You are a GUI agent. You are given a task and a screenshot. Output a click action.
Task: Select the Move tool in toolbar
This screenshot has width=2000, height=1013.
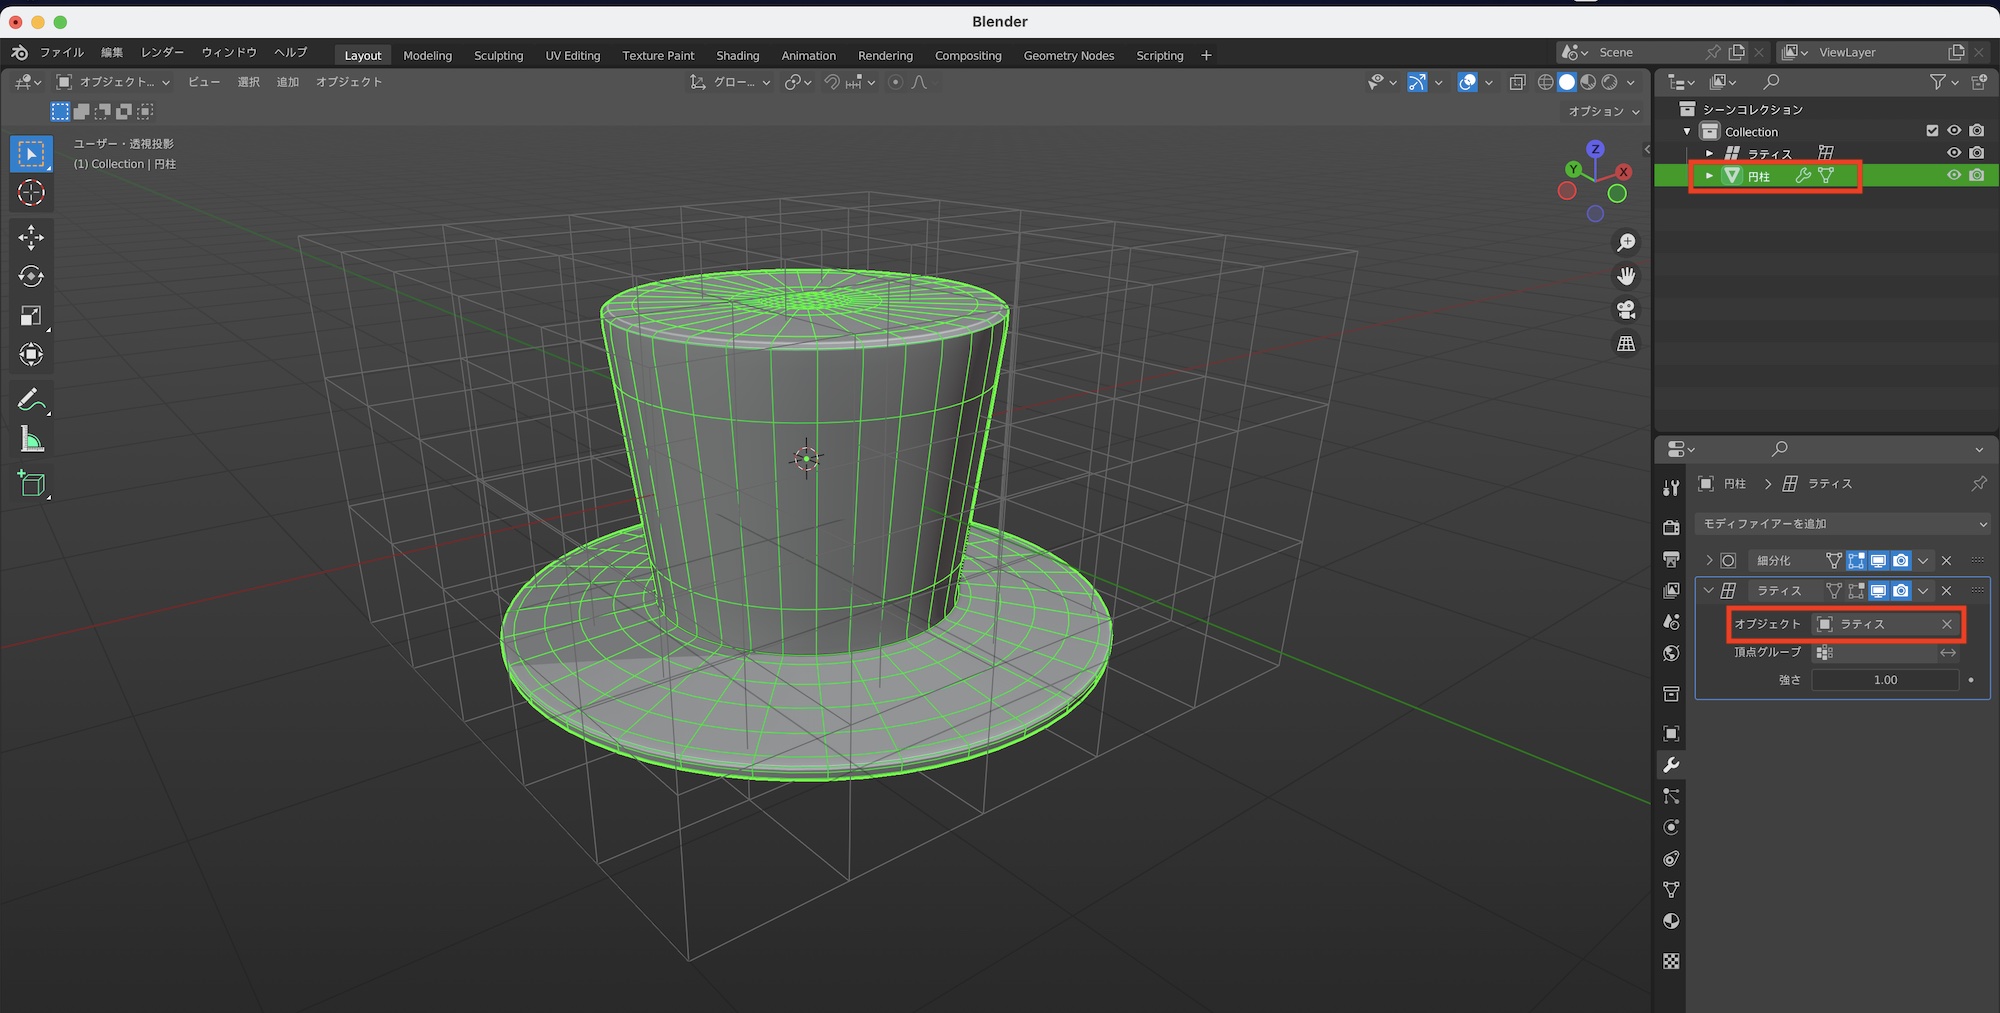tap(31, 237)
